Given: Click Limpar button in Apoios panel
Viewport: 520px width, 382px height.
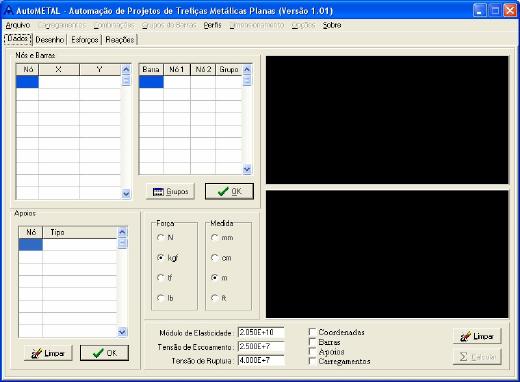Looking at the screenshot, I should (48, 353).
